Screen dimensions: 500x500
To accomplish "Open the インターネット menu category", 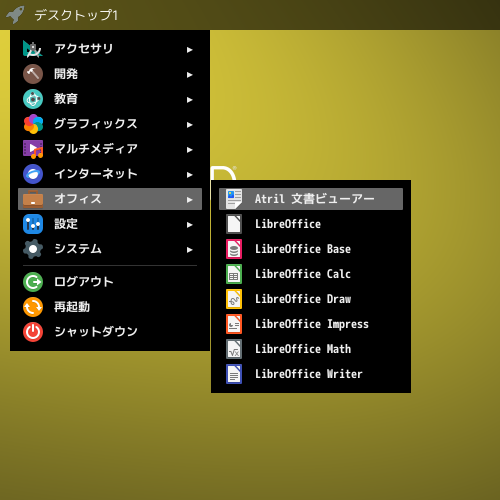I will pyautogui.click(x=110, y=174).
